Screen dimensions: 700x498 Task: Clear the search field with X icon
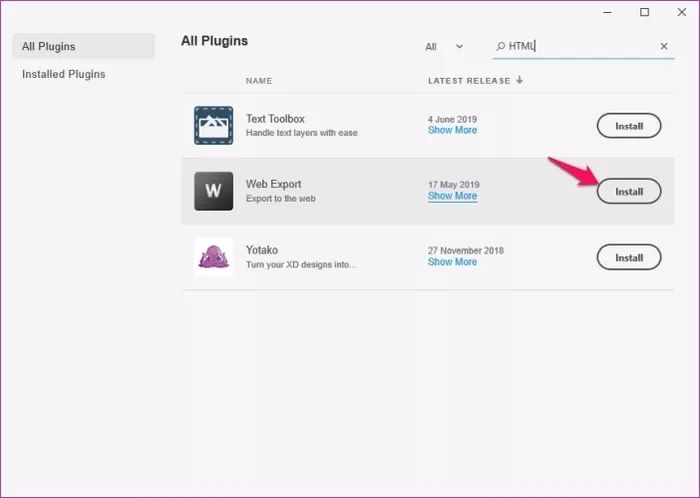tap(664, 46)
